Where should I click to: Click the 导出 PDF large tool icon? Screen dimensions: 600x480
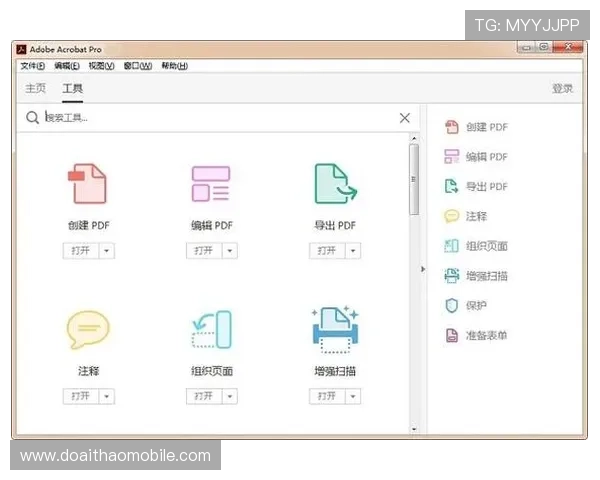(x=335, y=184)
